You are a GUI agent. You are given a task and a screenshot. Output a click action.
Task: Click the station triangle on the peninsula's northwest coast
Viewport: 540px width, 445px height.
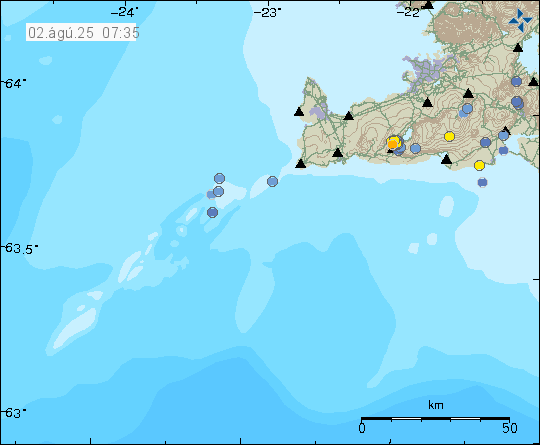tap(299, 112)
